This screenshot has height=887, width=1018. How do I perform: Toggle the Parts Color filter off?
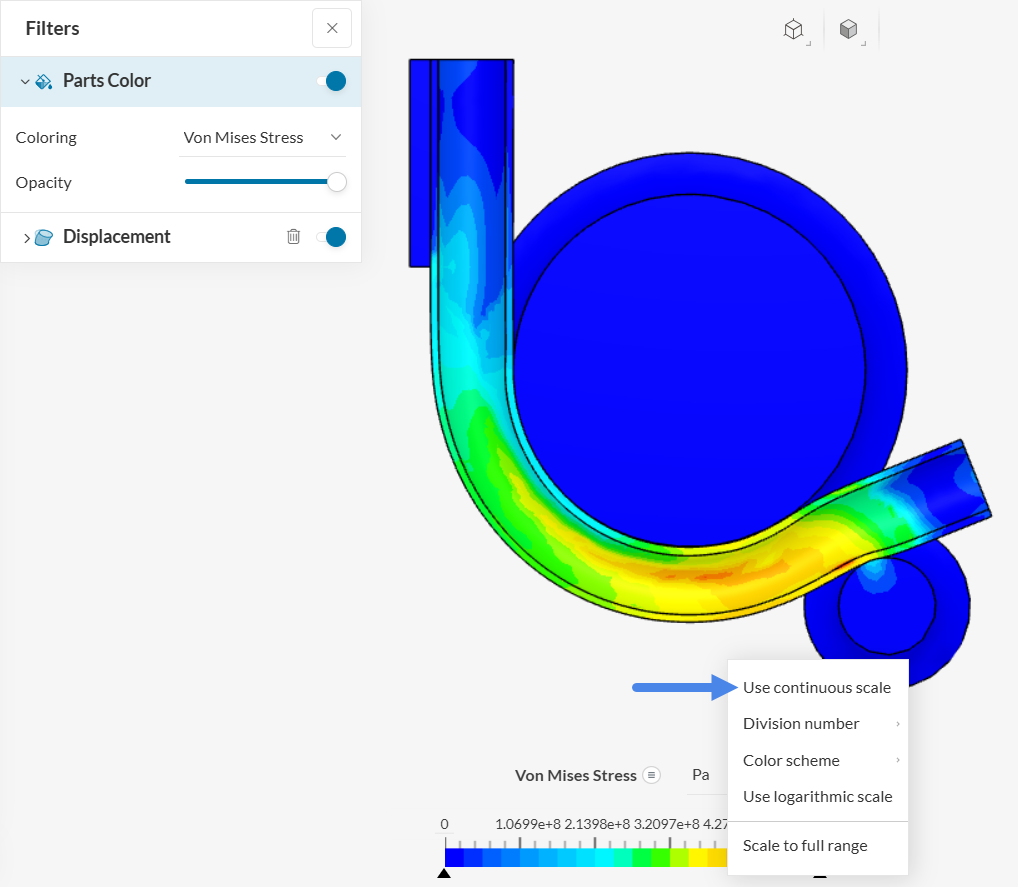[x=332, y=81]
